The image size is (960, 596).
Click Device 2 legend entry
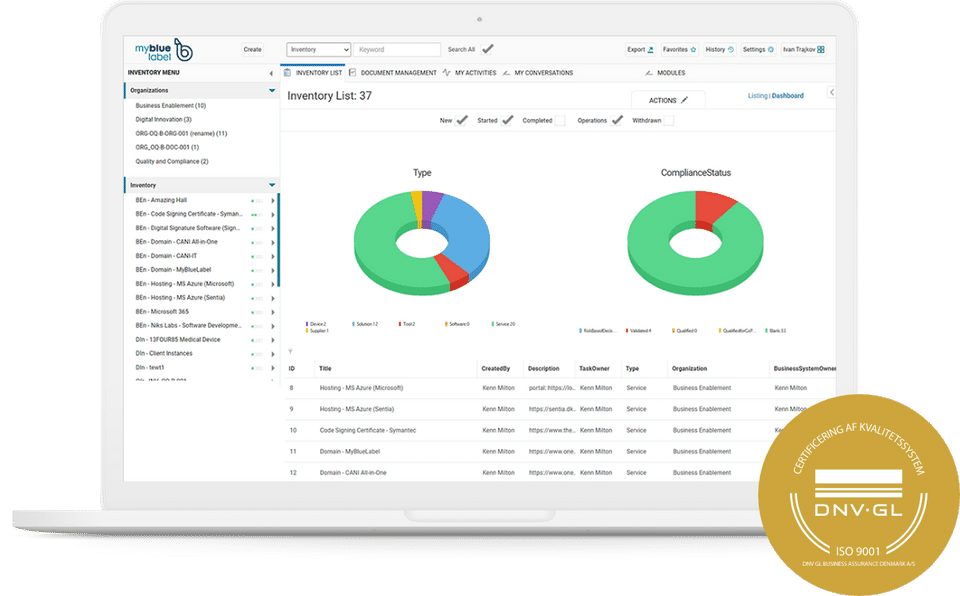316,324
